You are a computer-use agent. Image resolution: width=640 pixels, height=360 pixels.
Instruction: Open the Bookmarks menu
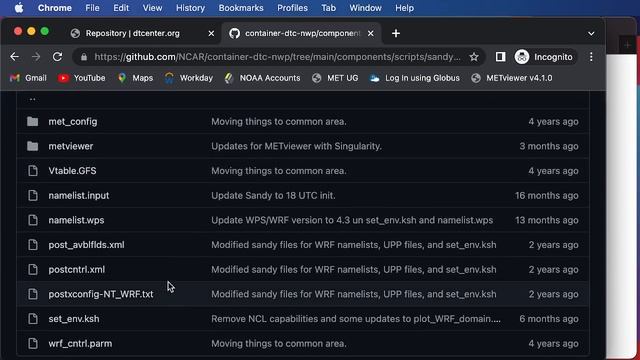coord(241,8)
